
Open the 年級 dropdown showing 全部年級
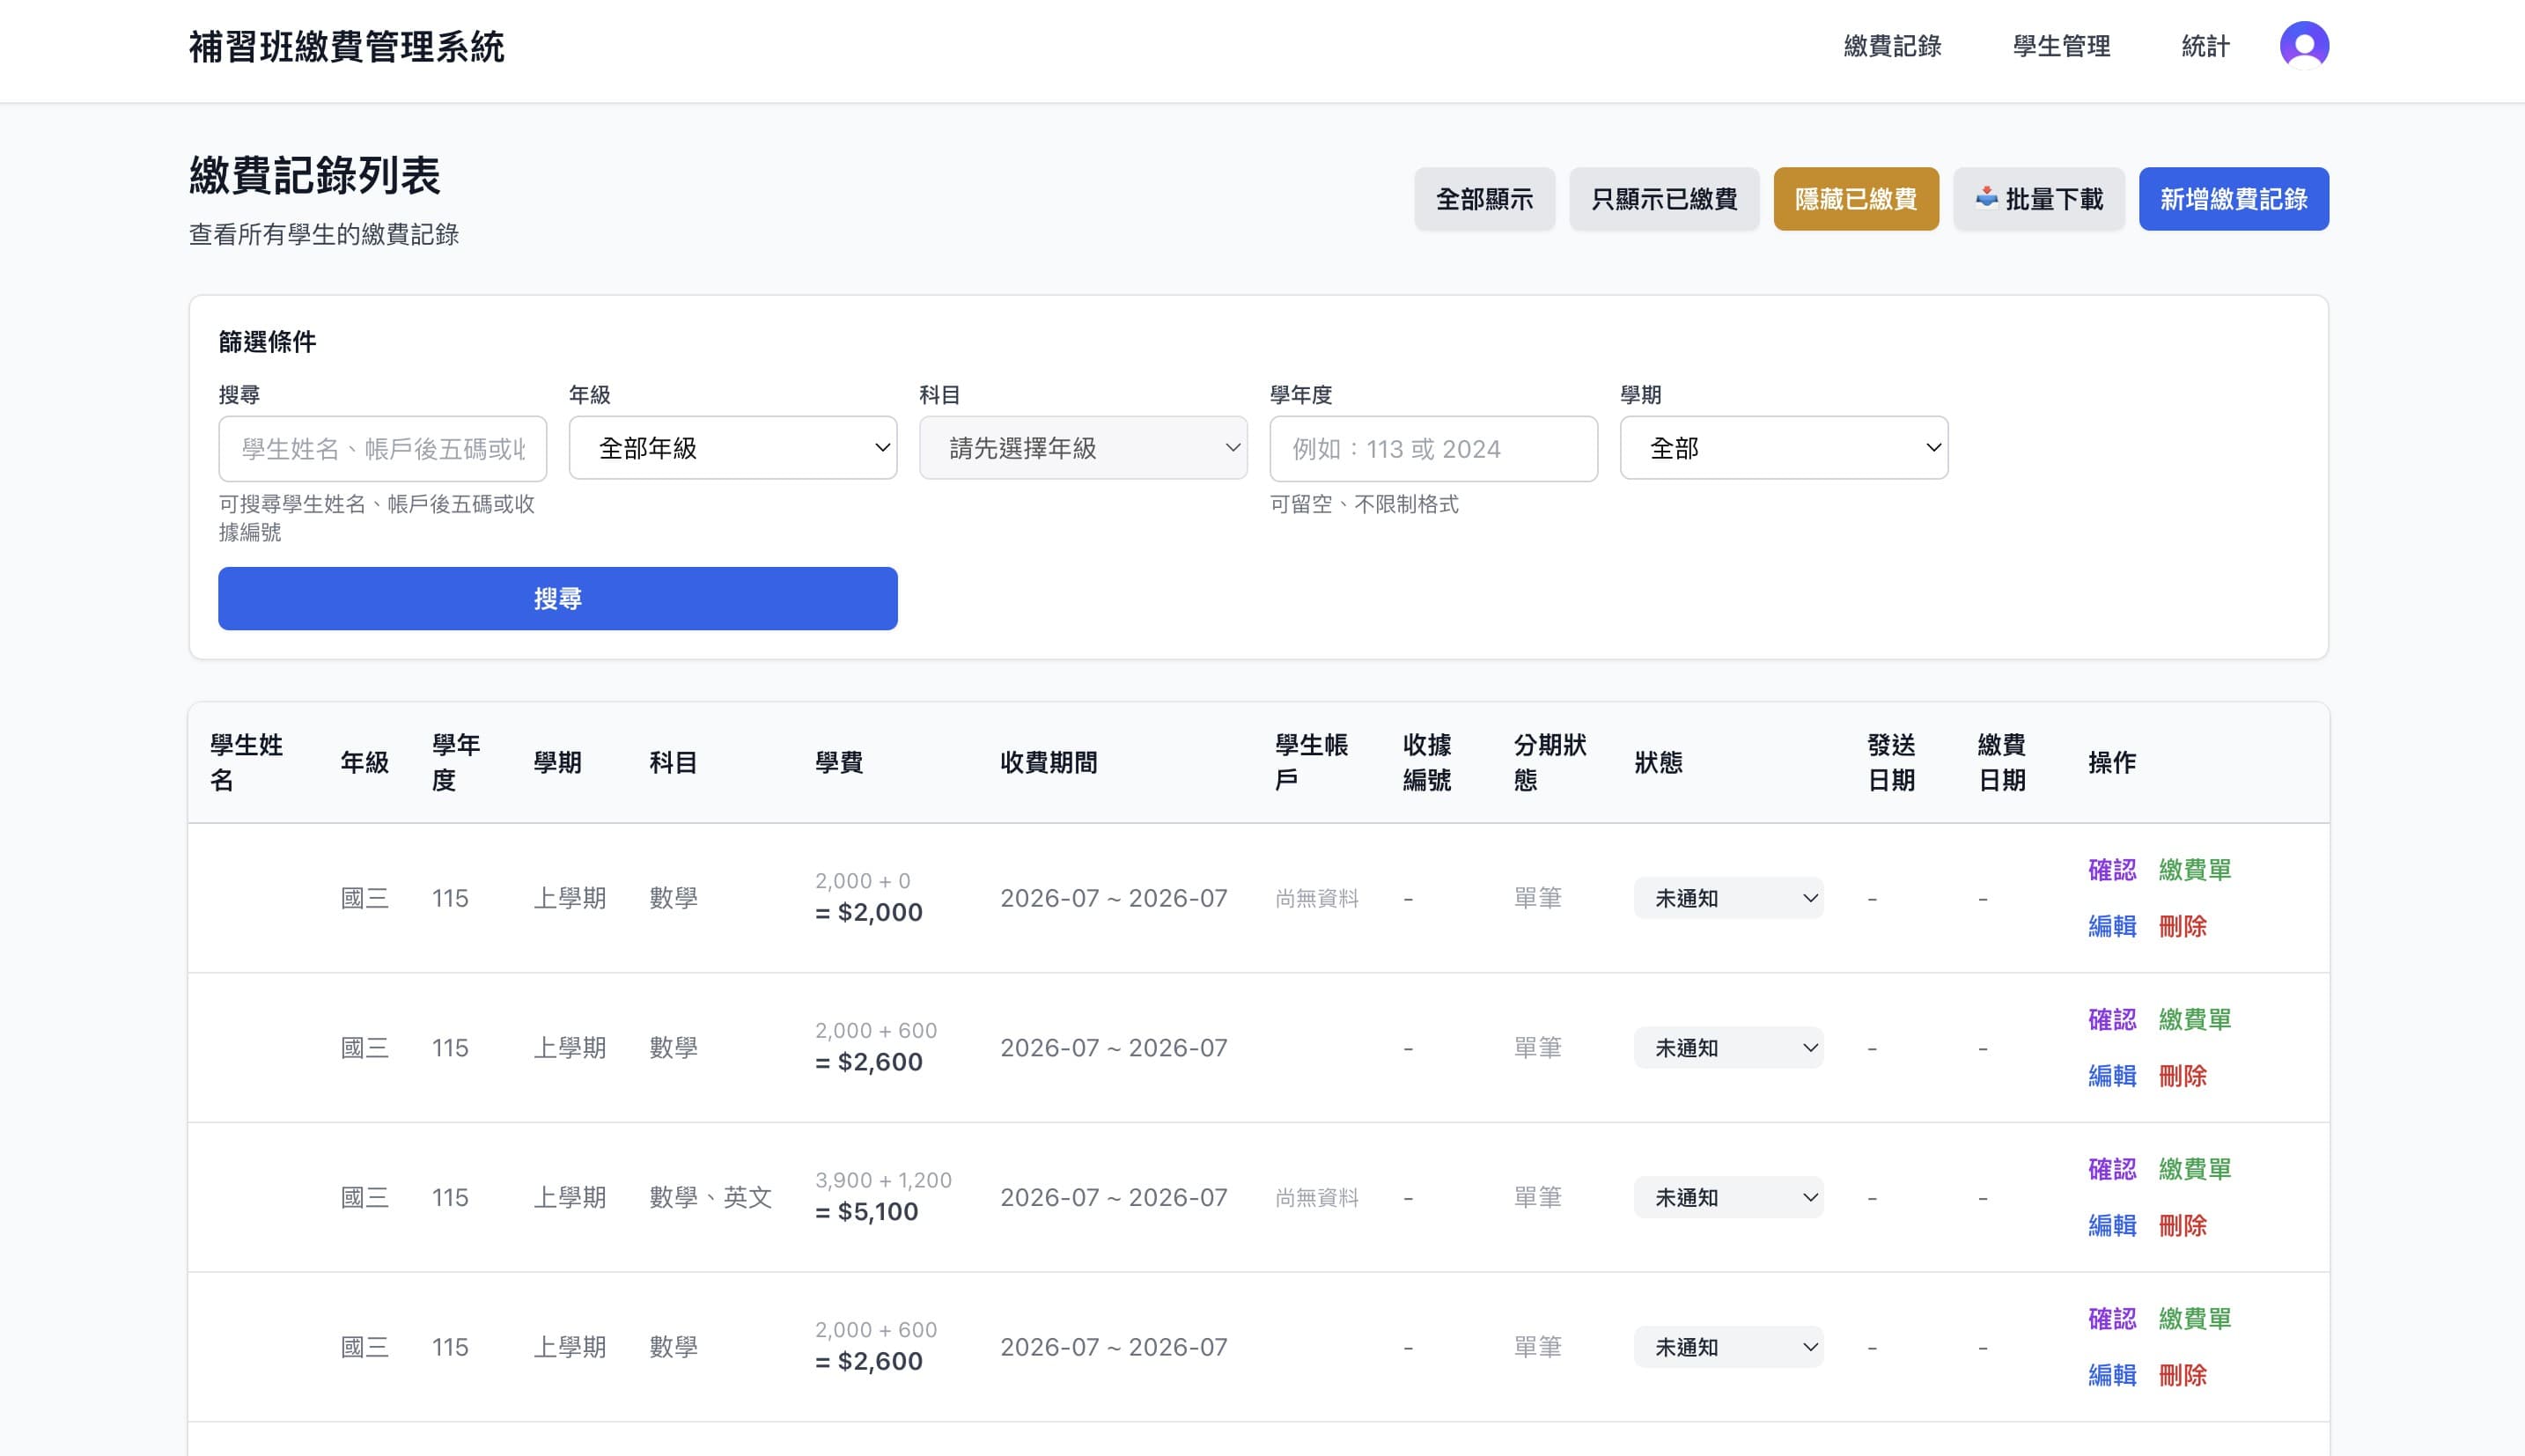733,448
